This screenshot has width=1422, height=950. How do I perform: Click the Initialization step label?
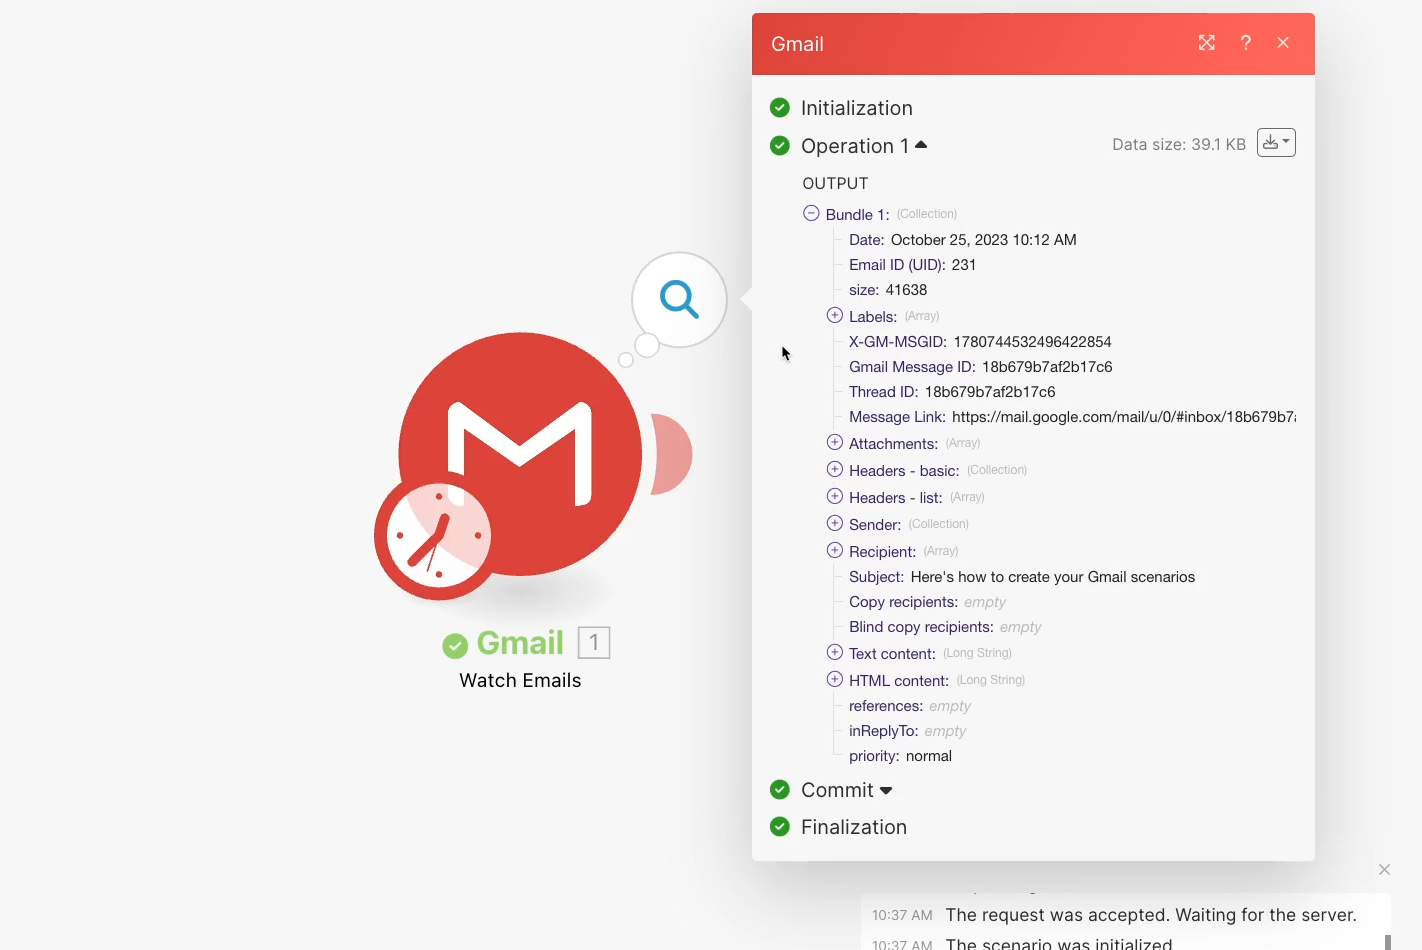(857, 108)
